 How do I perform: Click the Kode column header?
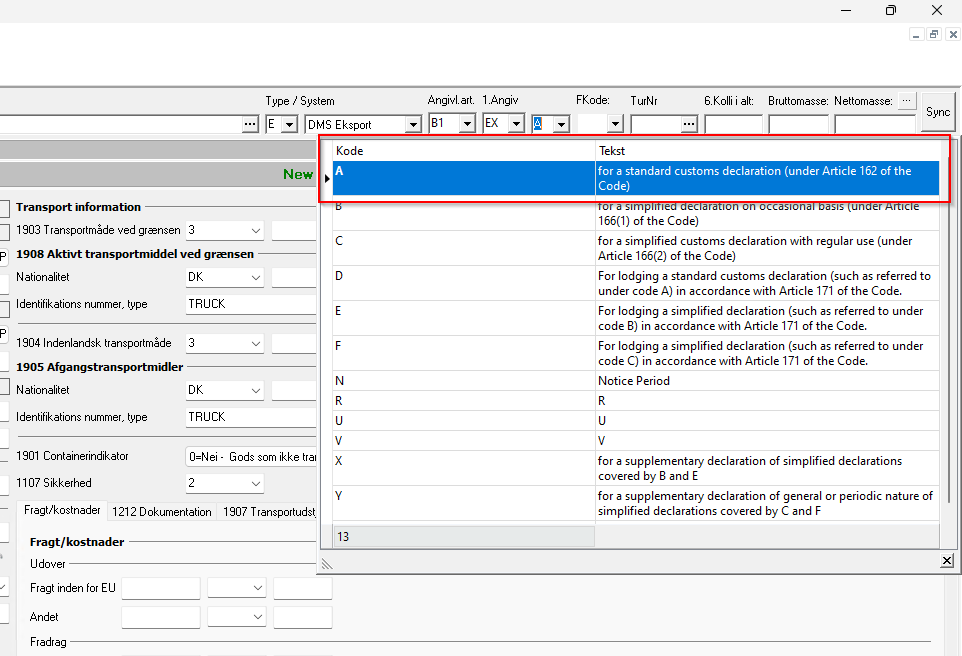tap(463, 151)
